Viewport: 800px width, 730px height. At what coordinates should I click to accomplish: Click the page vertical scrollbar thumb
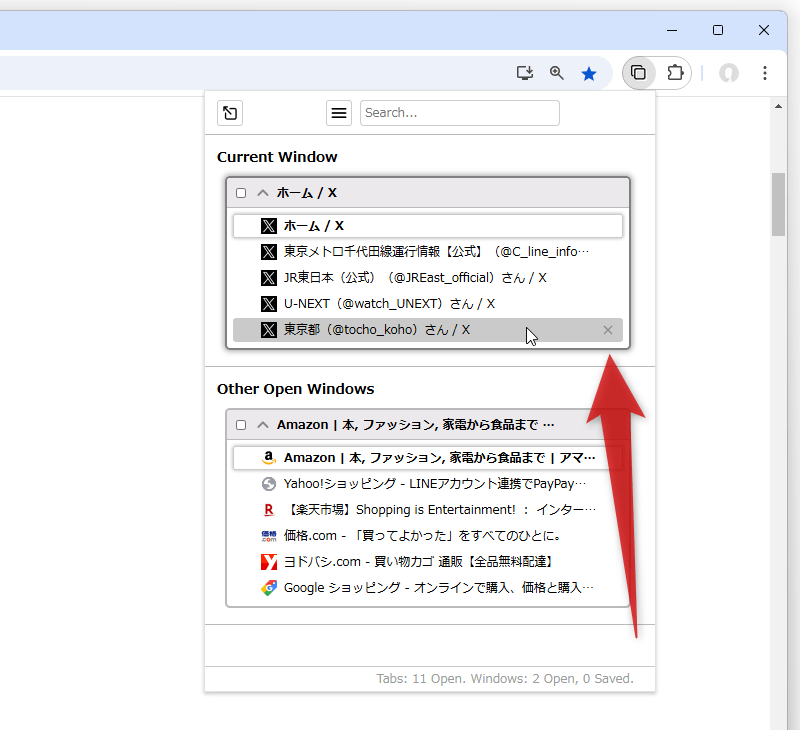coord(778,205)
